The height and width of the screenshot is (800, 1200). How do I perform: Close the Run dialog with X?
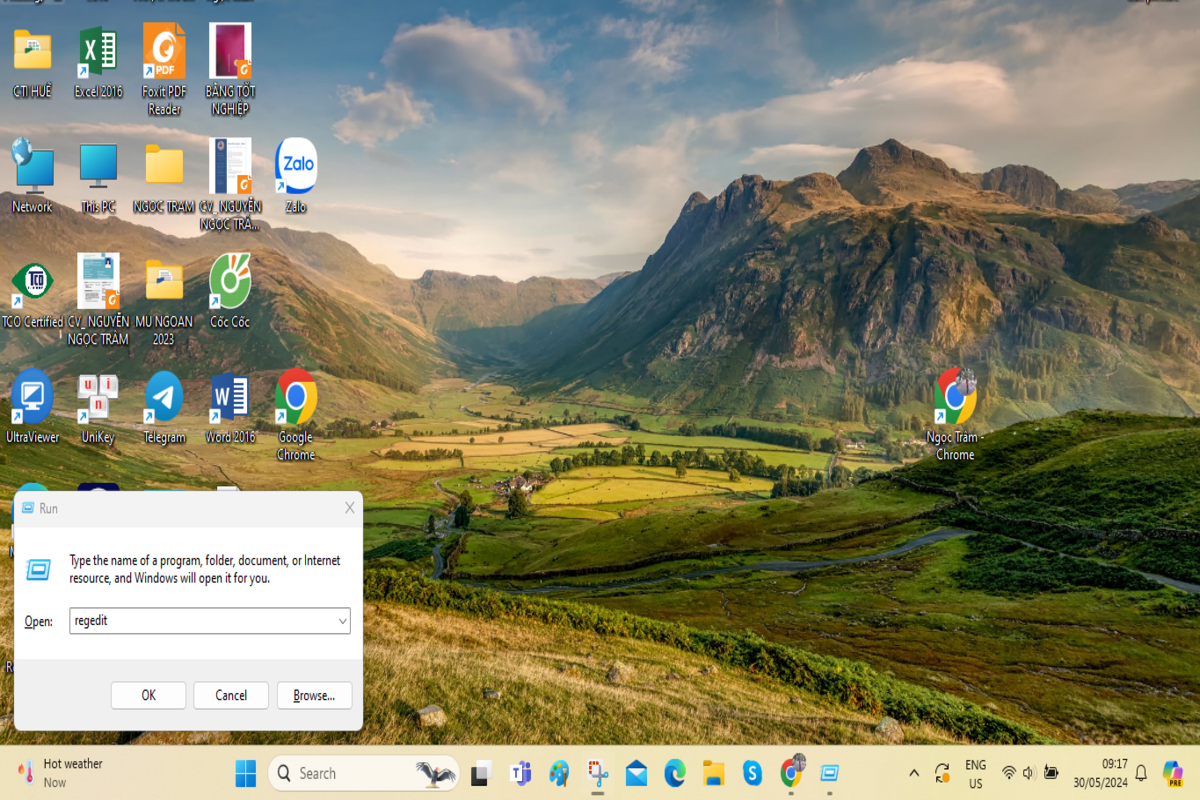coord(349,508)
